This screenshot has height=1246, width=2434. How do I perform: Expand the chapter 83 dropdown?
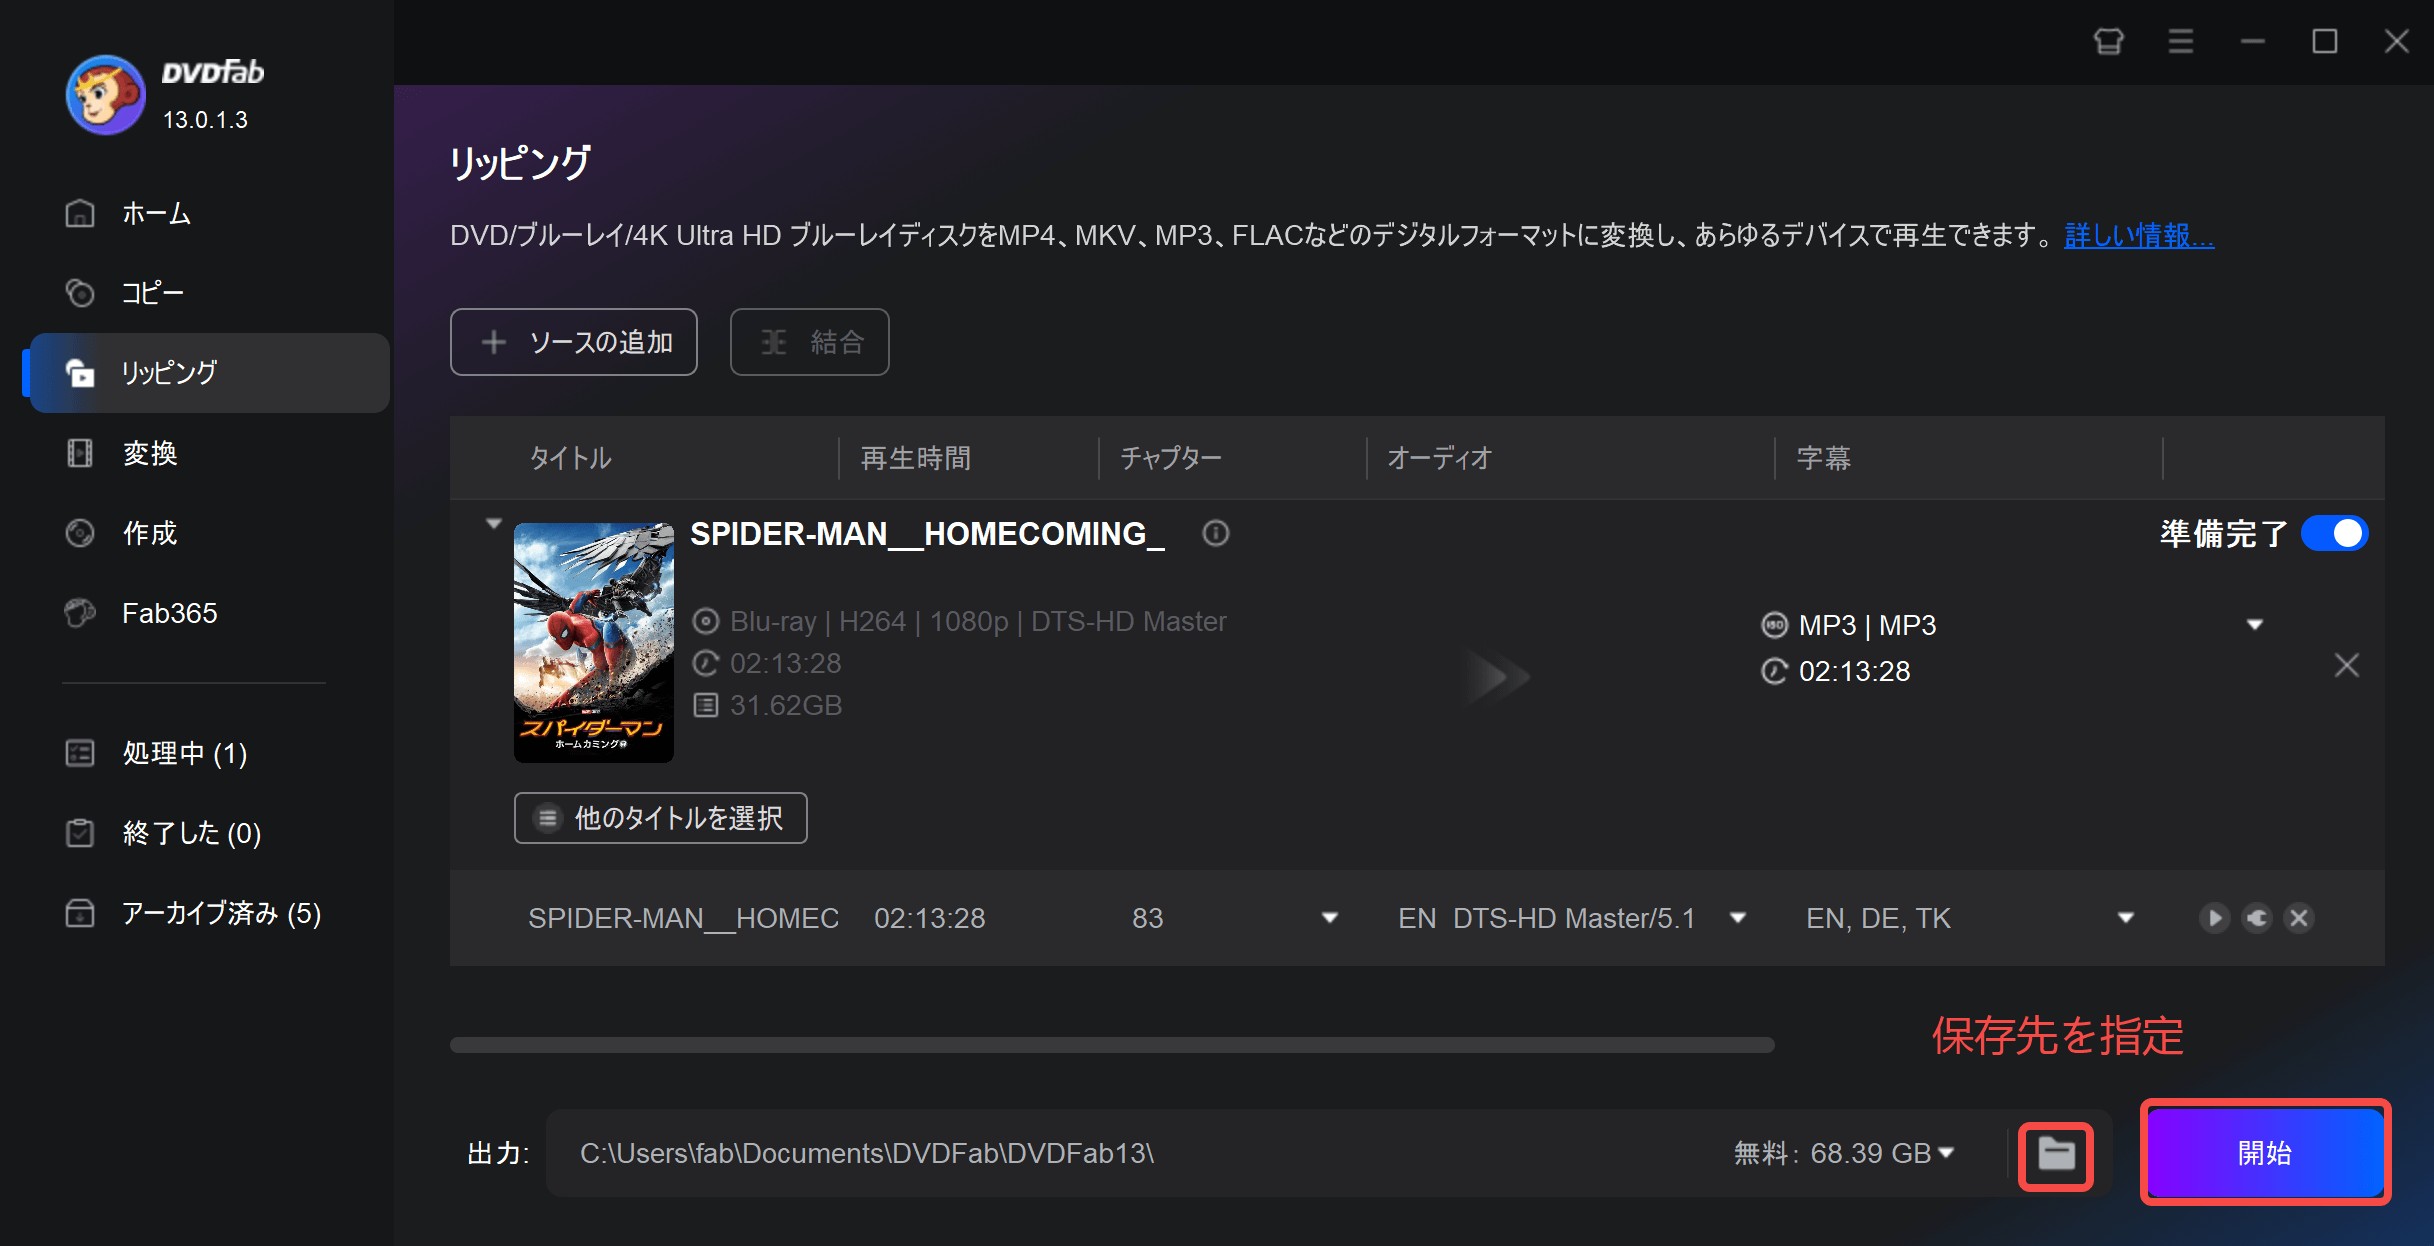click(1330, 918)
